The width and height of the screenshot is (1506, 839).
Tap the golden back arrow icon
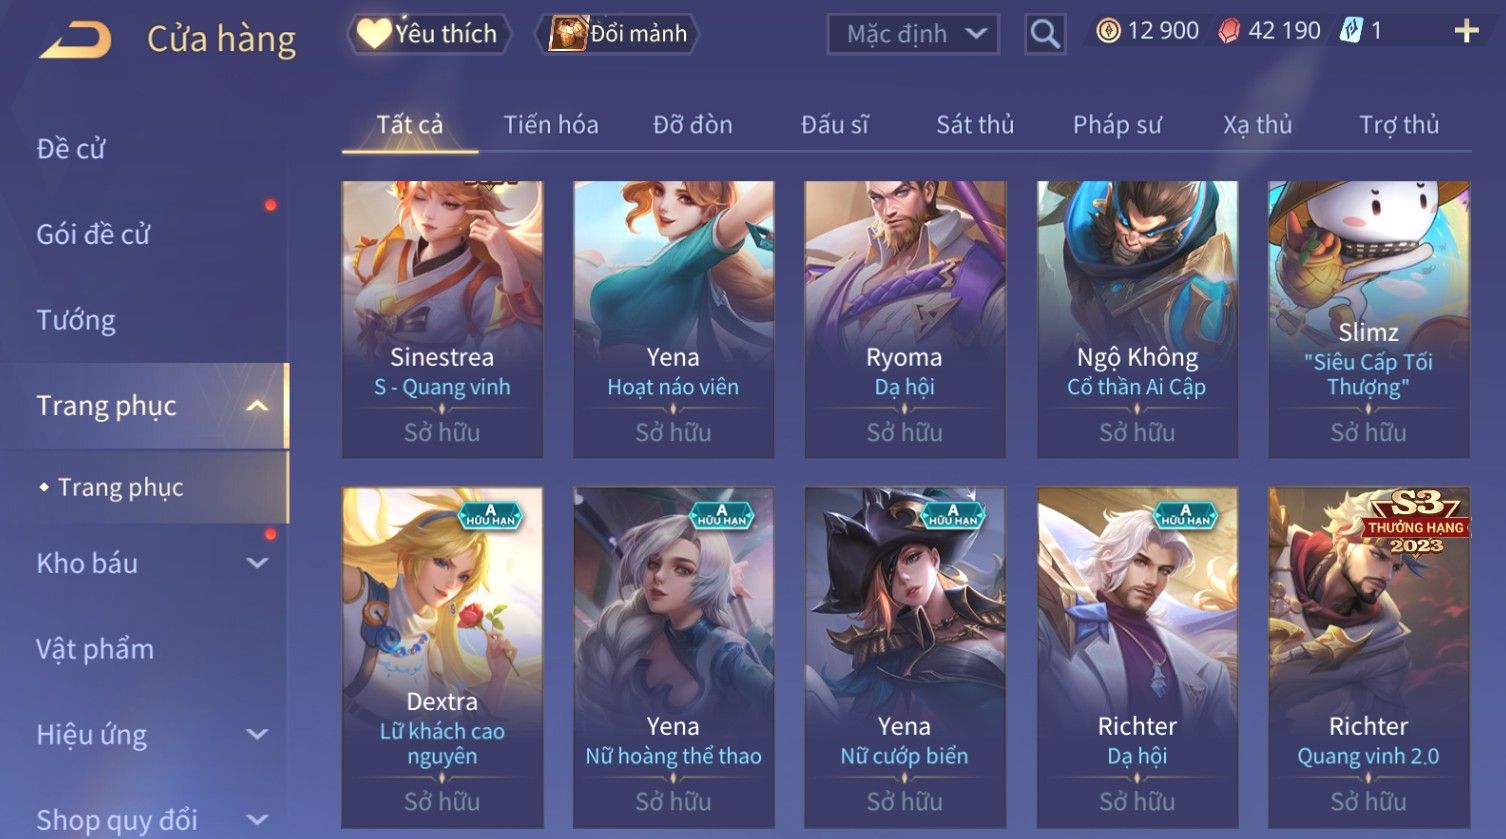coord(76,39)
